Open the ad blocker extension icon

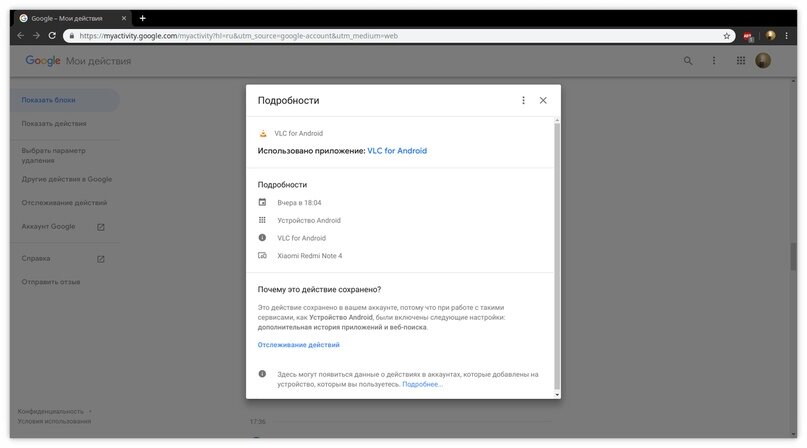pyautogui.click(x=748, y=36)
